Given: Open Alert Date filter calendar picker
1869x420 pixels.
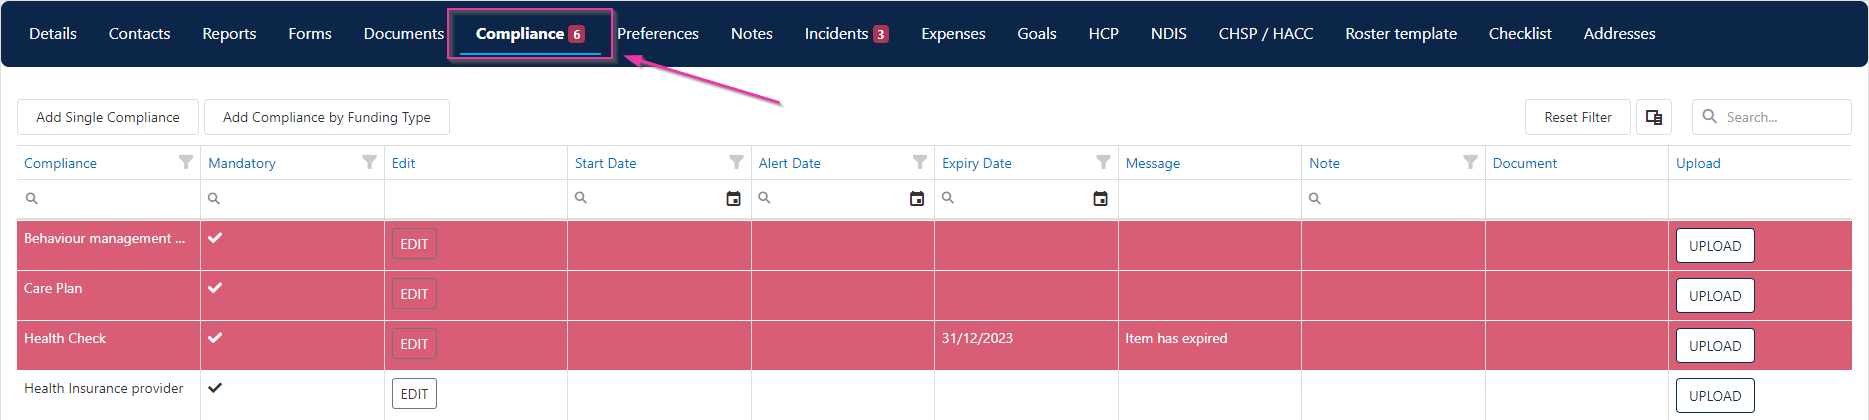Looking at the screenshot, I should click(917, 199).
